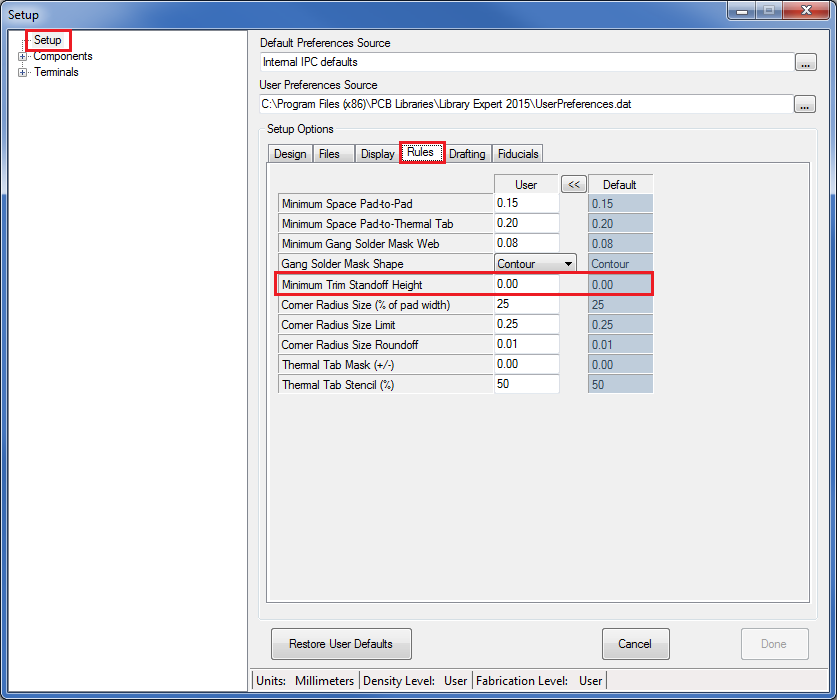The width and height of the screenshot is (837, 700).
Task: Browse for User Preferences Source file
Action: pos(805,105)
